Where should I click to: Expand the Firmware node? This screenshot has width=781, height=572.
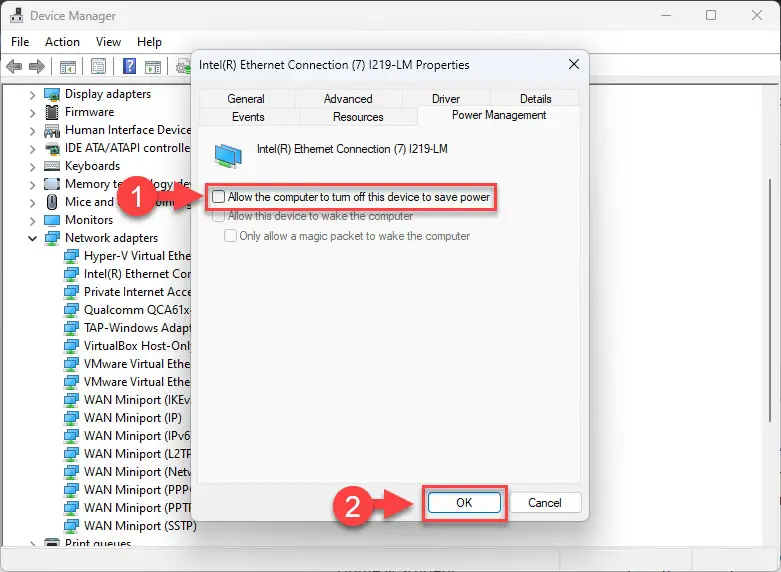click(32, 113)
